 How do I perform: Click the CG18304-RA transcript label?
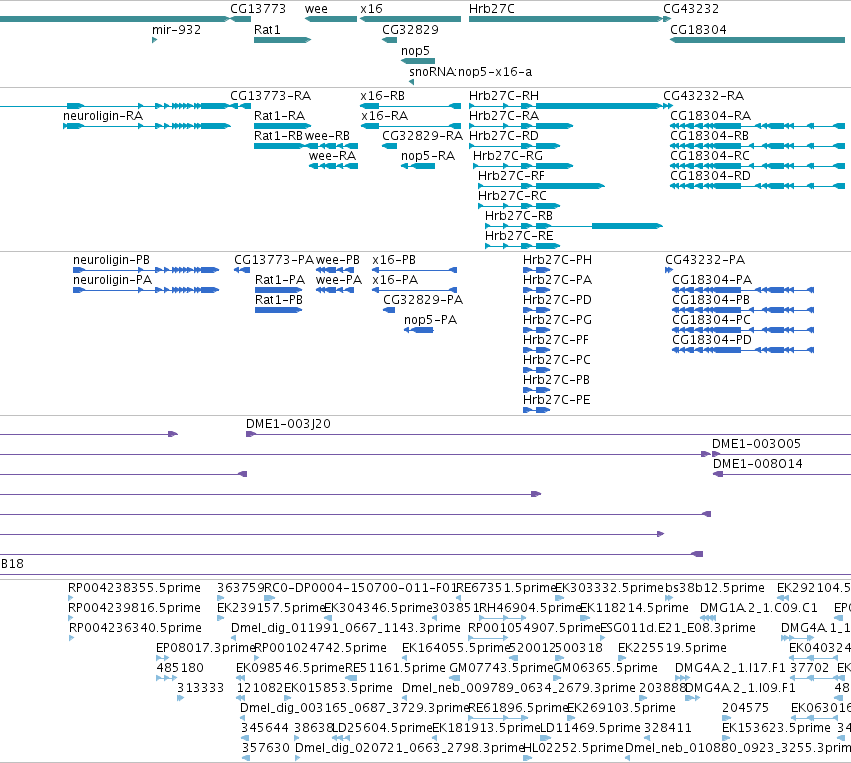pos(710,116)
